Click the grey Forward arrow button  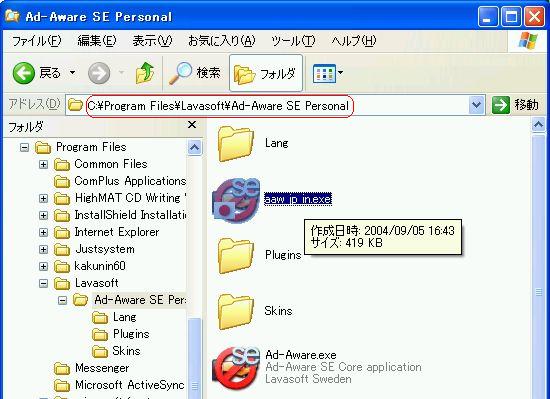[99, 73]
